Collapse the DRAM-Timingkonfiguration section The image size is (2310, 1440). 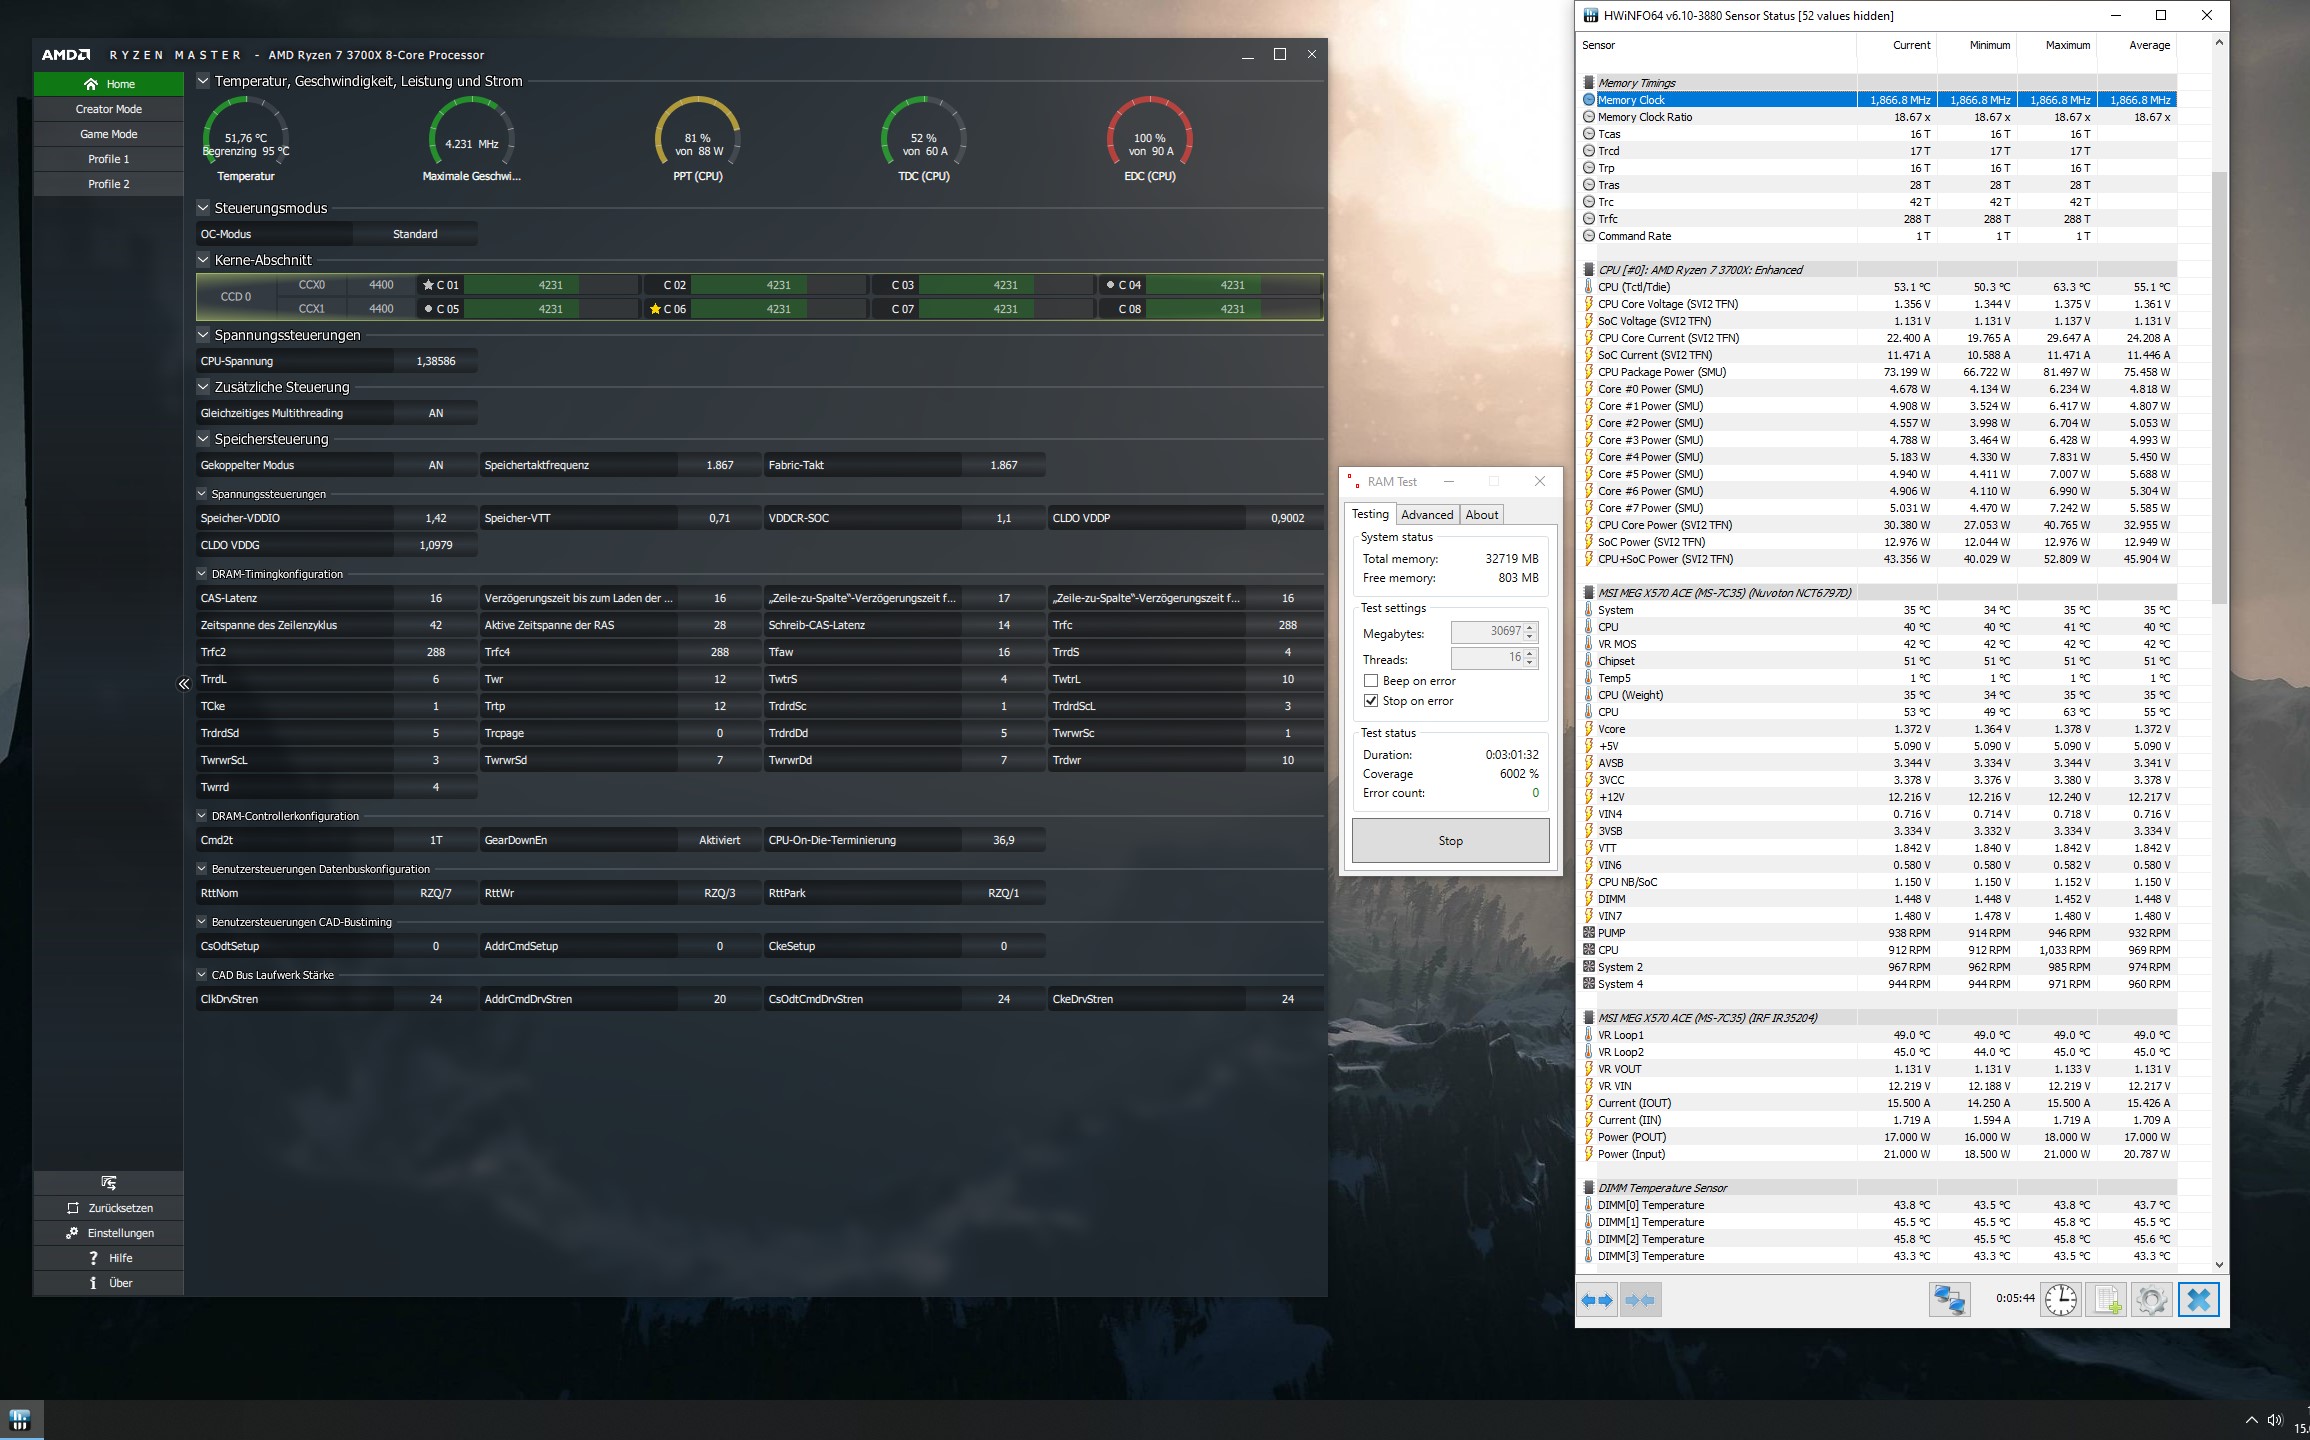pos(202,574)
